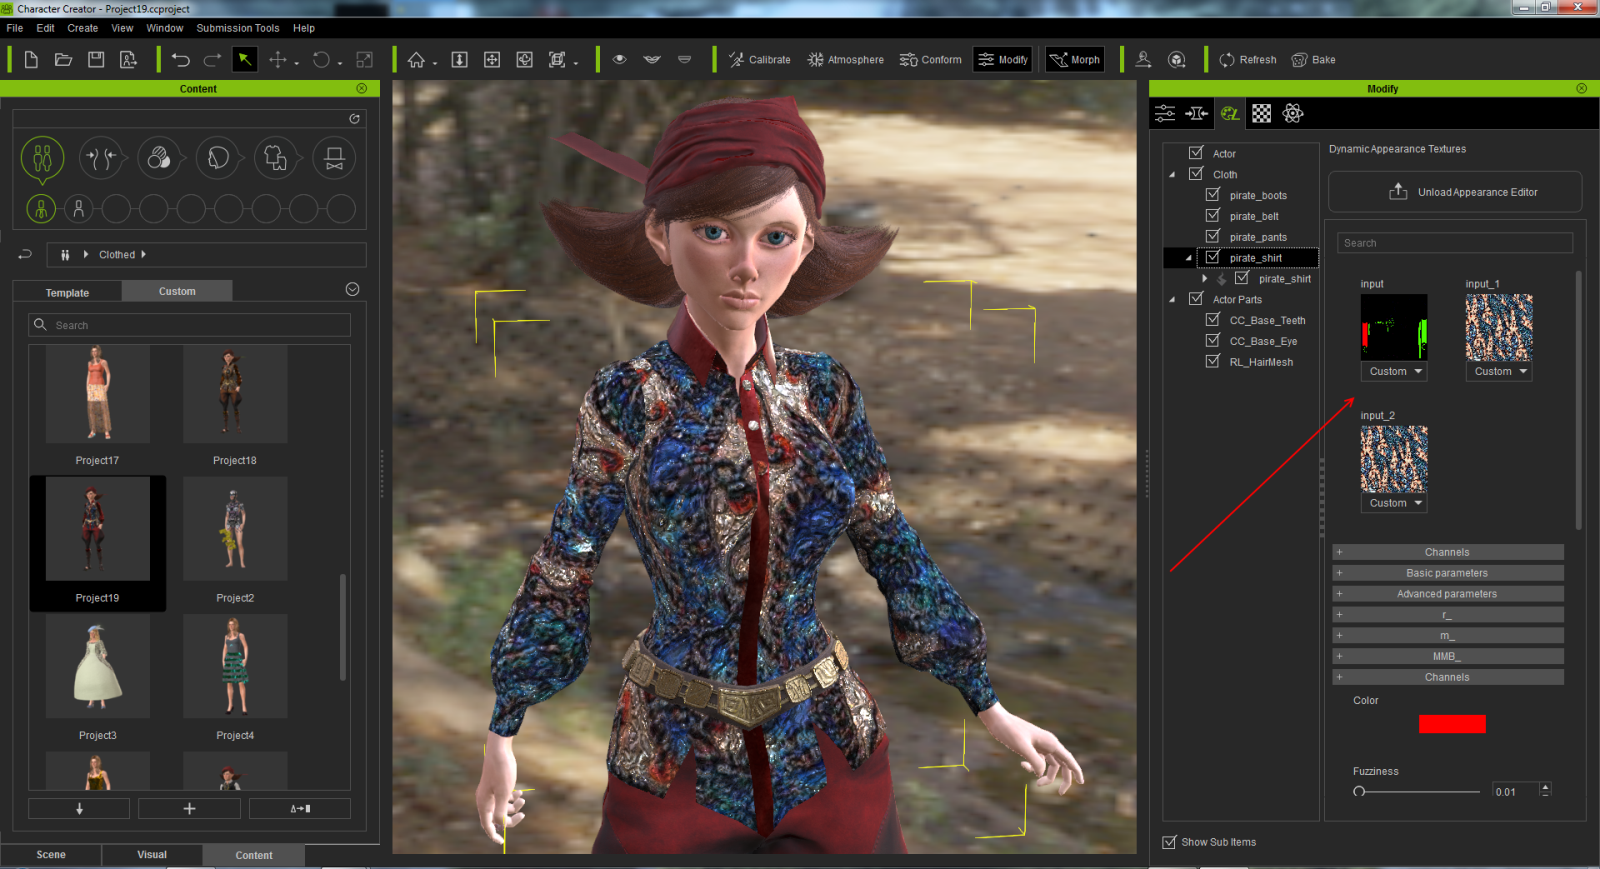Screen dimensions: 1600x869
Task: Click the Home camera view icon
Action: [417, 60]
